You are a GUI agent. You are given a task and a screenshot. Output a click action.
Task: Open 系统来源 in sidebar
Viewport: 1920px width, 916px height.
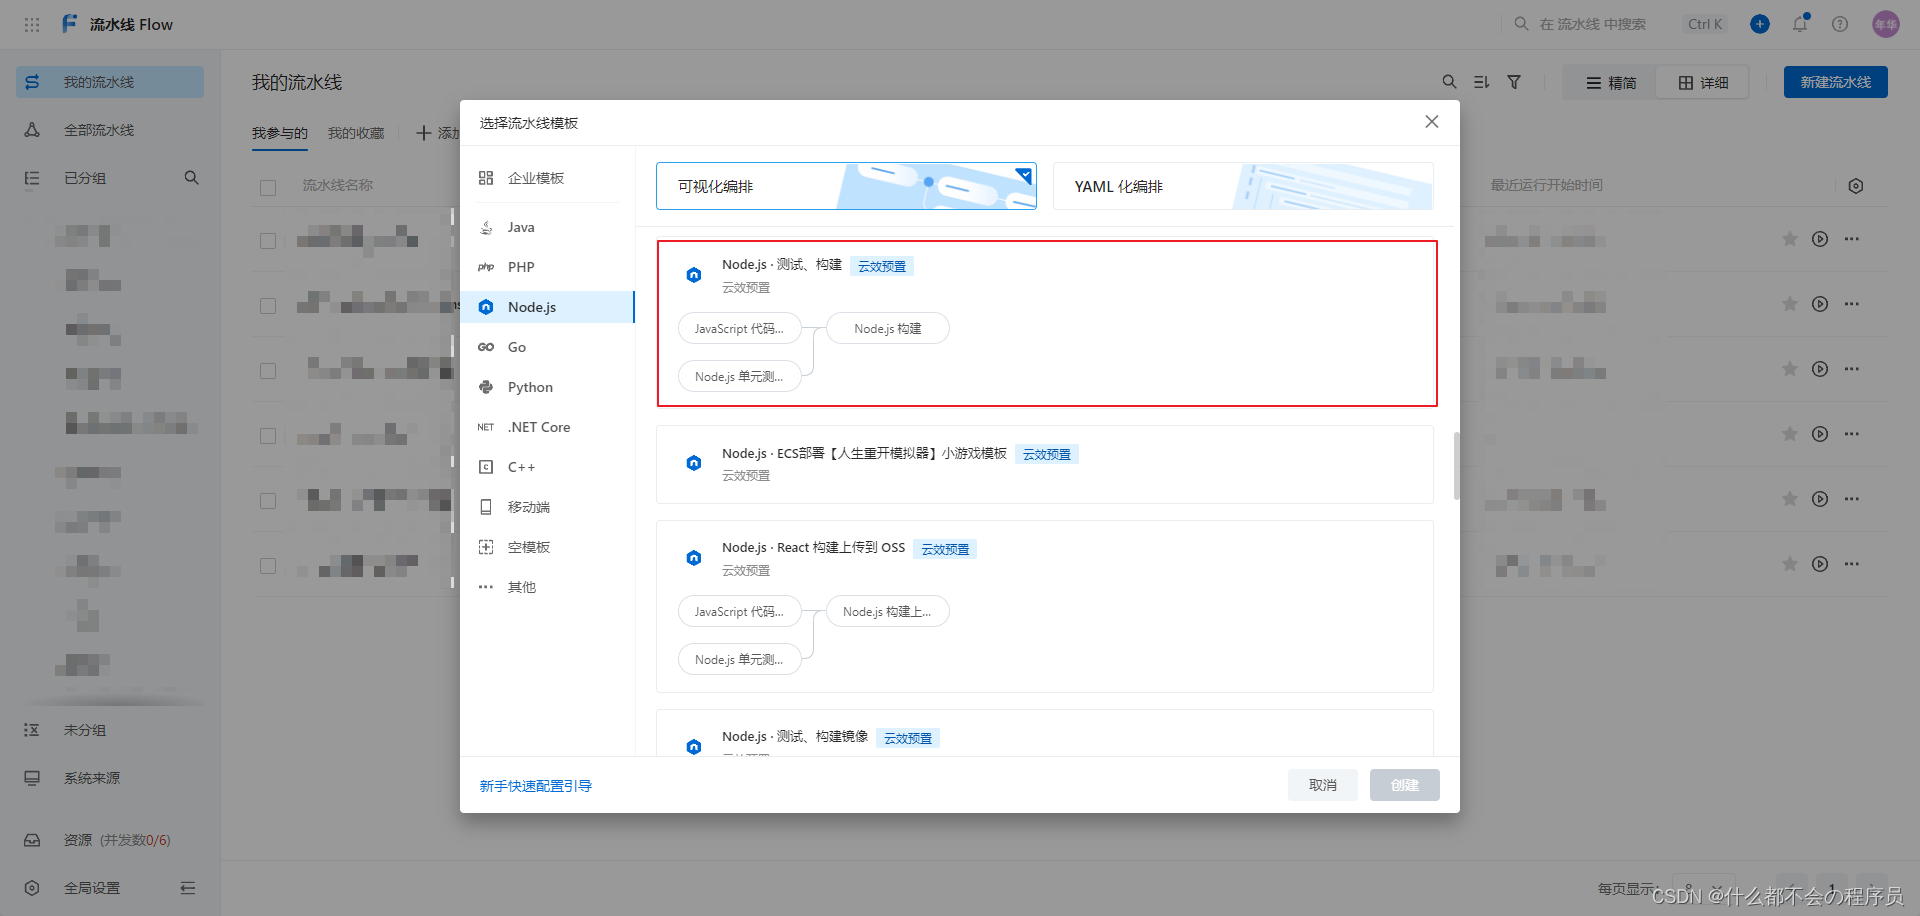point(110,778)
